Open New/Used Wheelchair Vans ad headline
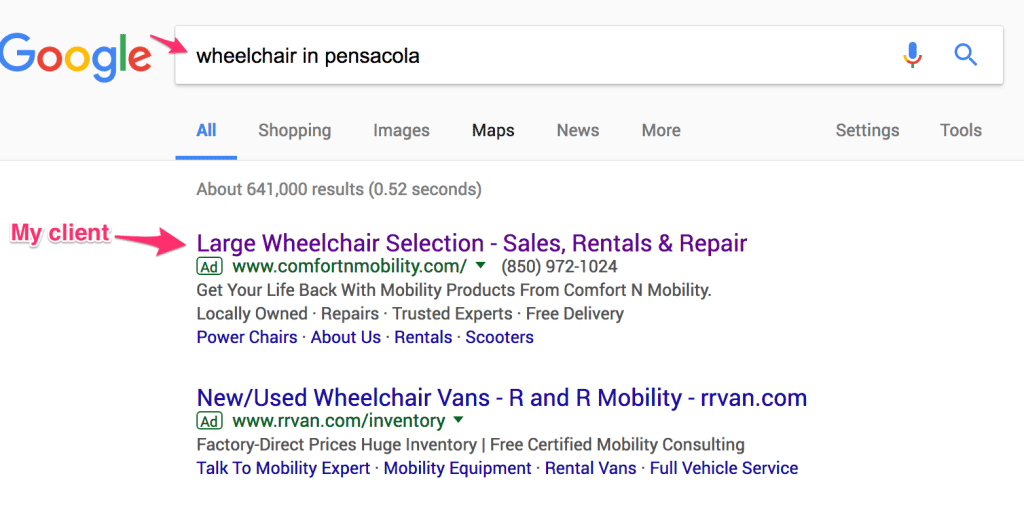Screen dimensions: 1024x512 point(502,398)
